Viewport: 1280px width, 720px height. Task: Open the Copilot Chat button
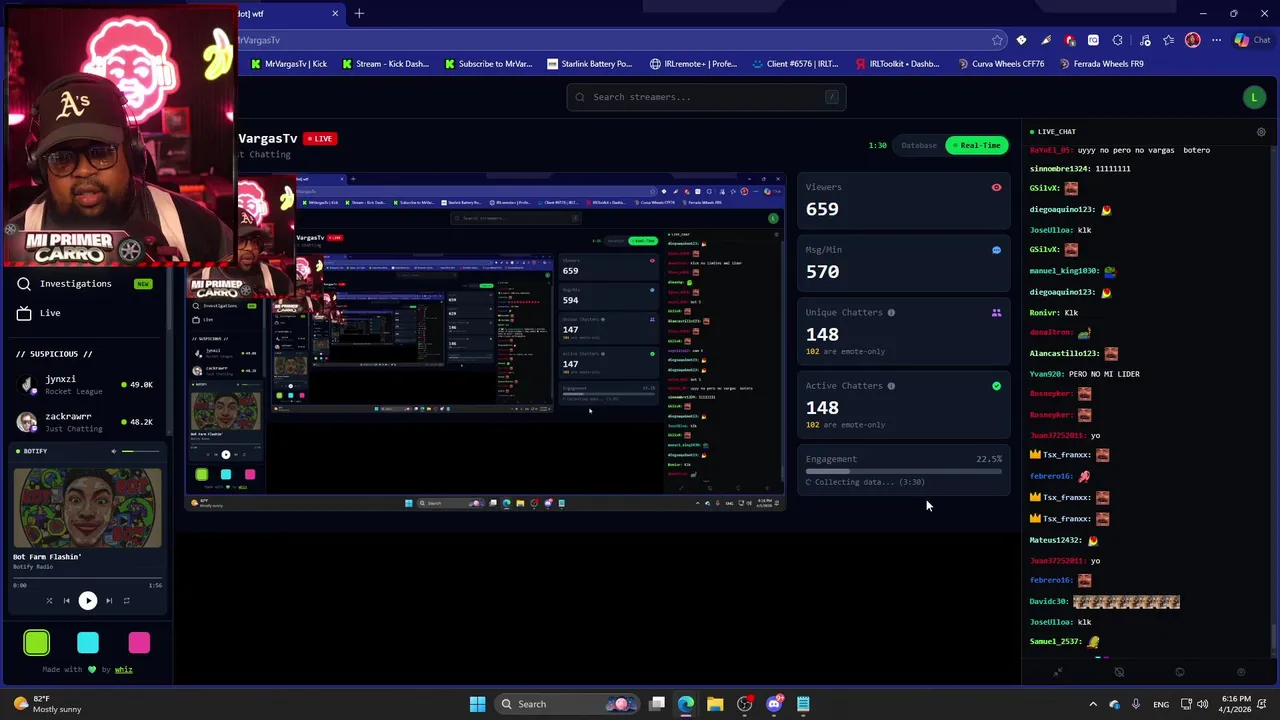pyautogui.click(x=1253, y=40)
